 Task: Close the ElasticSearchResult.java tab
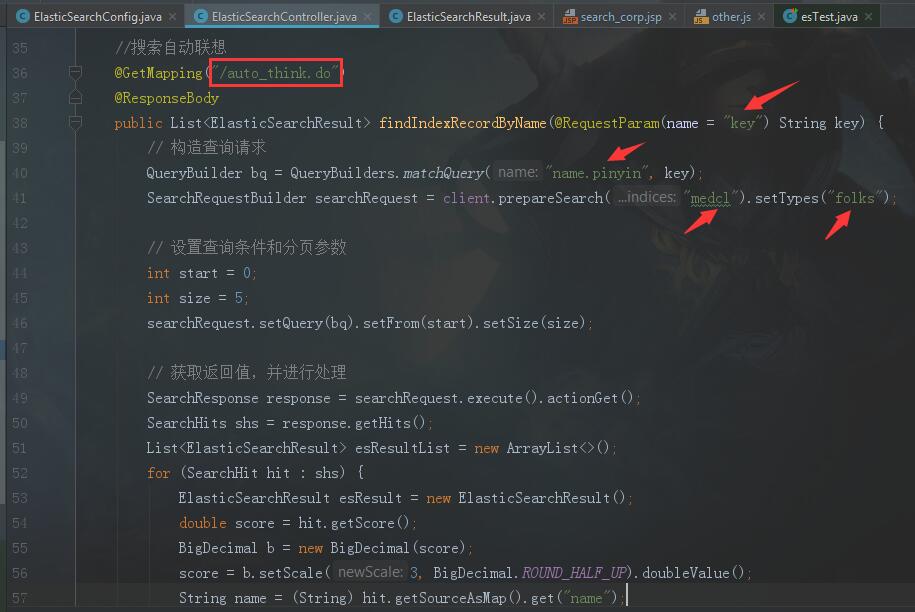click(542, 17)
